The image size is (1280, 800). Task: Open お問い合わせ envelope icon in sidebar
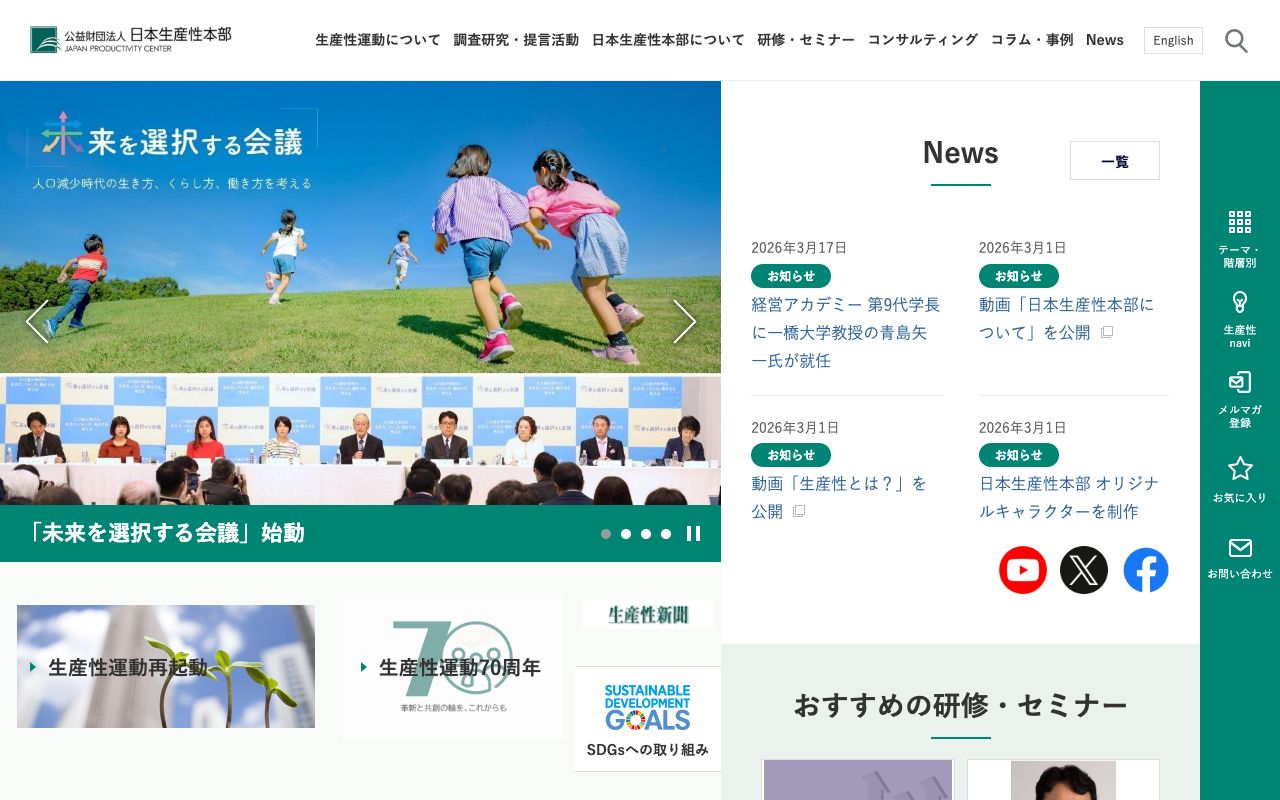[x=1240, y=548]
